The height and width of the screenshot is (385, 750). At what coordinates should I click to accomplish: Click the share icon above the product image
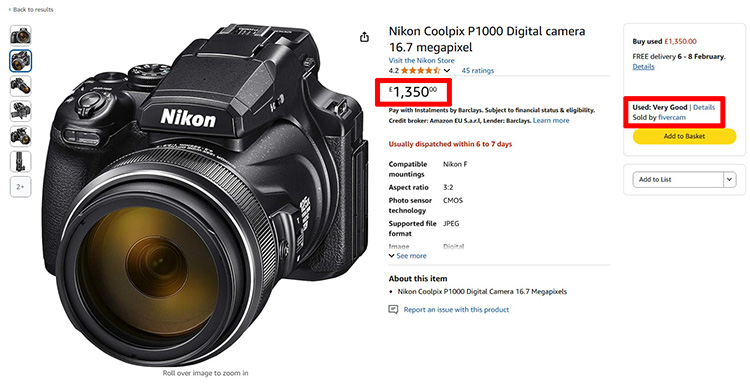364,37
